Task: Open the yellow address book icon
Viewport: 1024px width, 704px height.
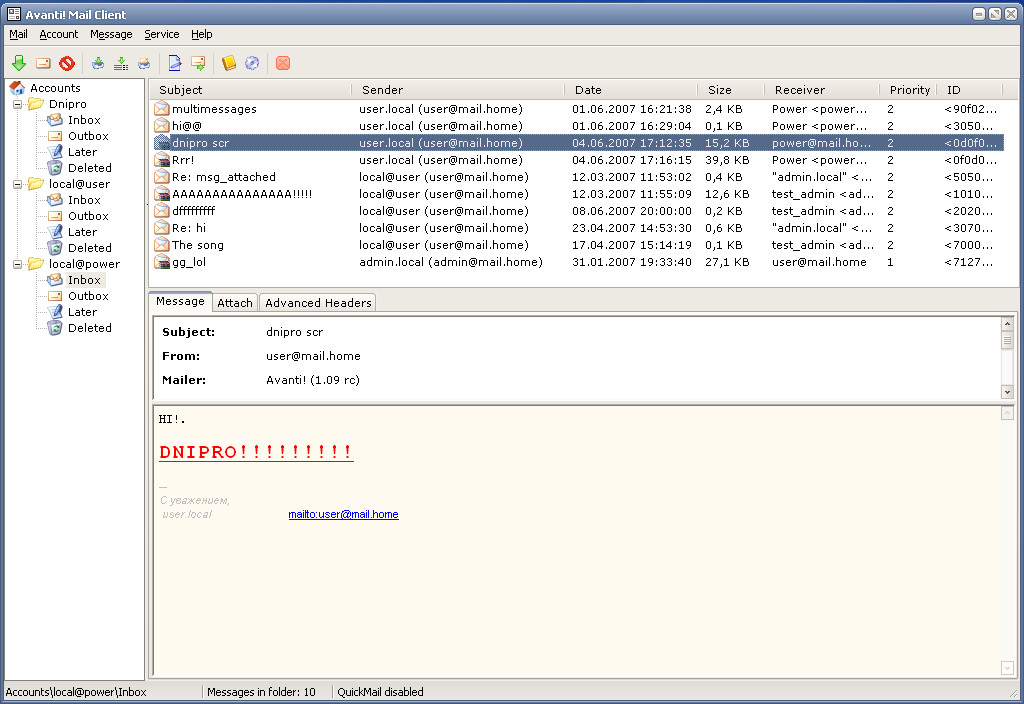Action: 229,63
